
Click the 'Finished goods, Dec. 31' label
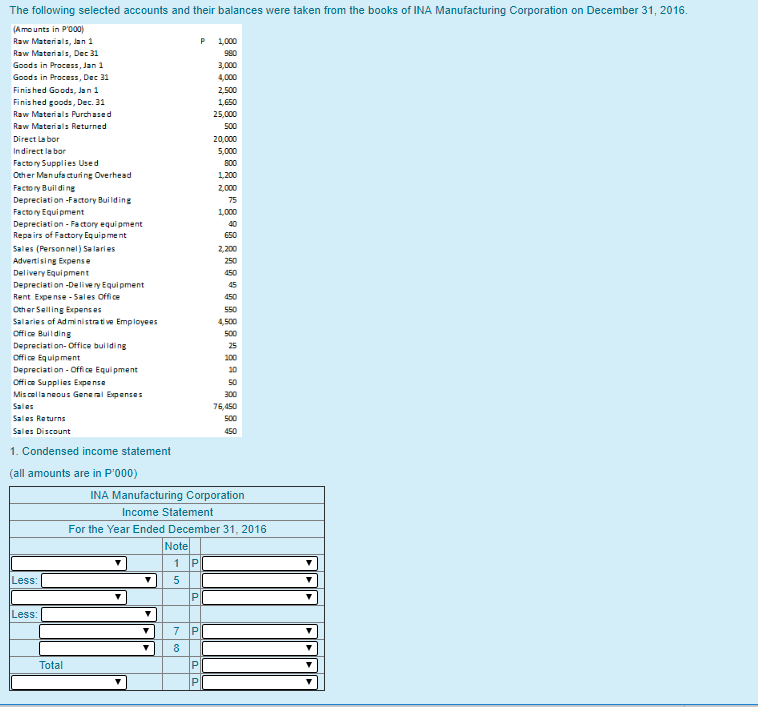[58, 102]
